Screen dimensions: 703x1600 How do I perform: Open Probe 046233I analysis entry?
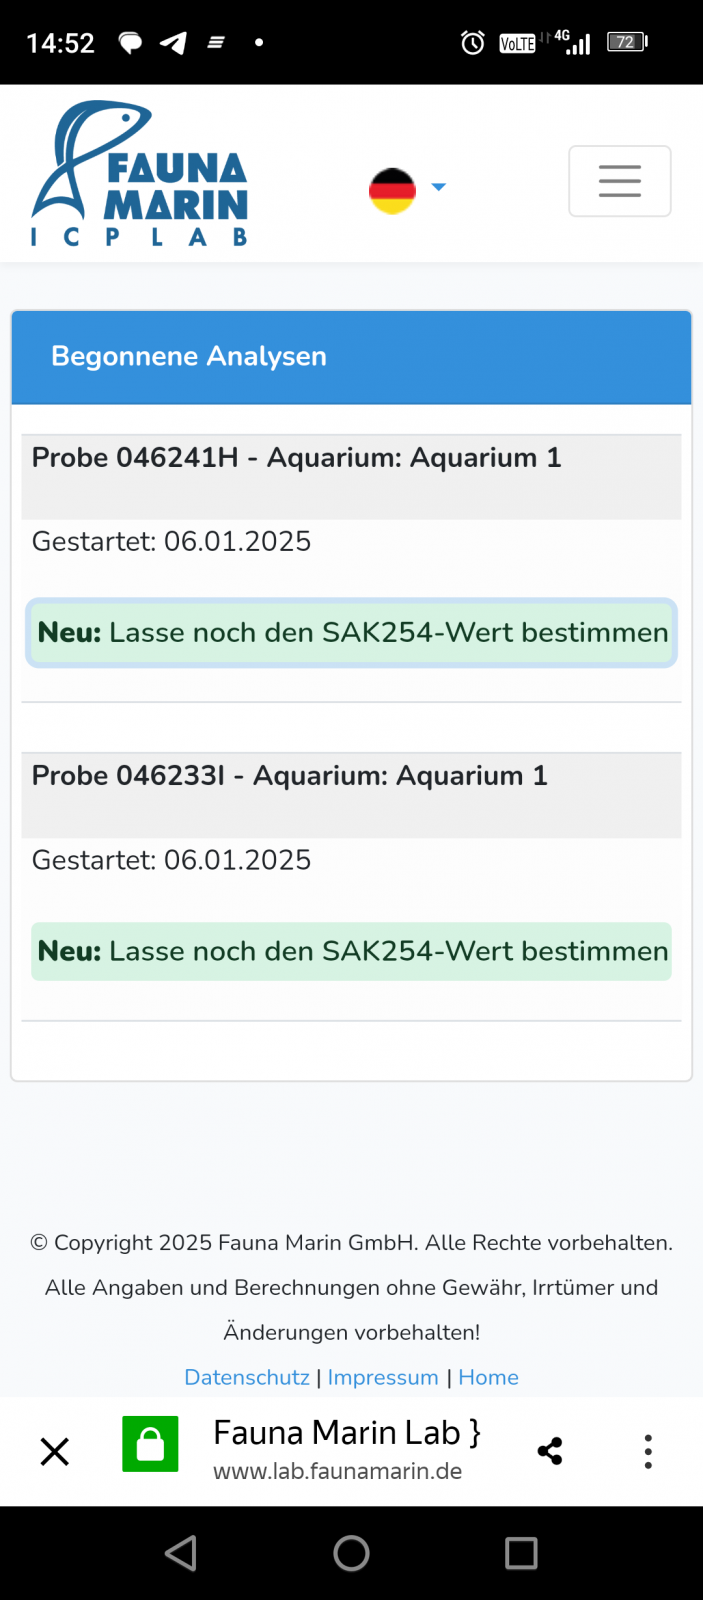point(289,776)
